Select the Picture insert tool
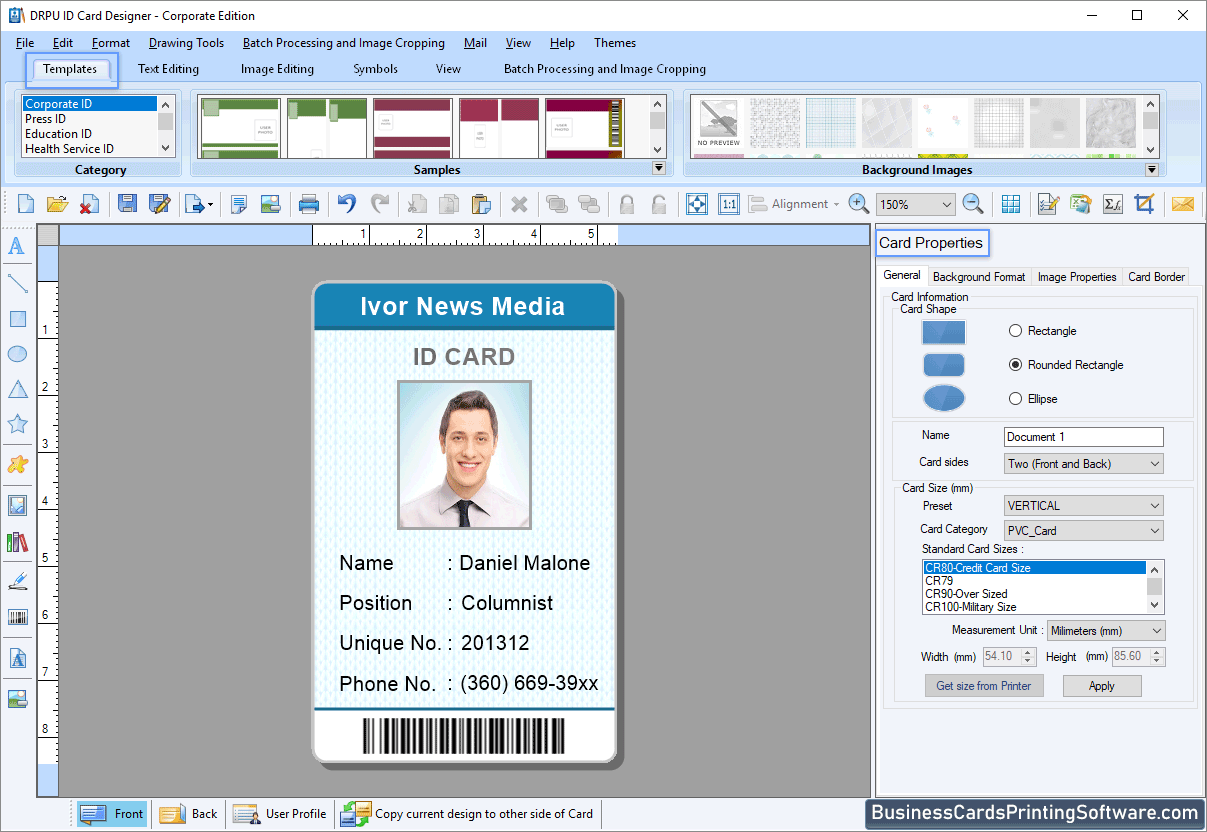Viewport: 1207px width, 832px height. 17,505
